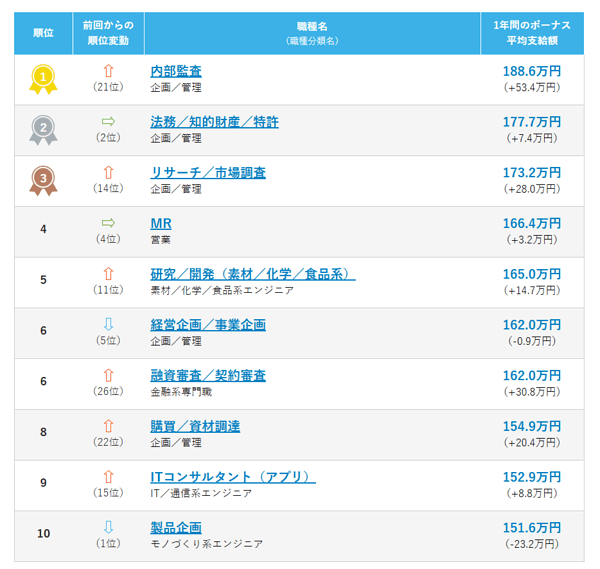This screenshot has width=600, height=569.
Task: Open the 経営企画／事業企画 link
Action: 208,325
